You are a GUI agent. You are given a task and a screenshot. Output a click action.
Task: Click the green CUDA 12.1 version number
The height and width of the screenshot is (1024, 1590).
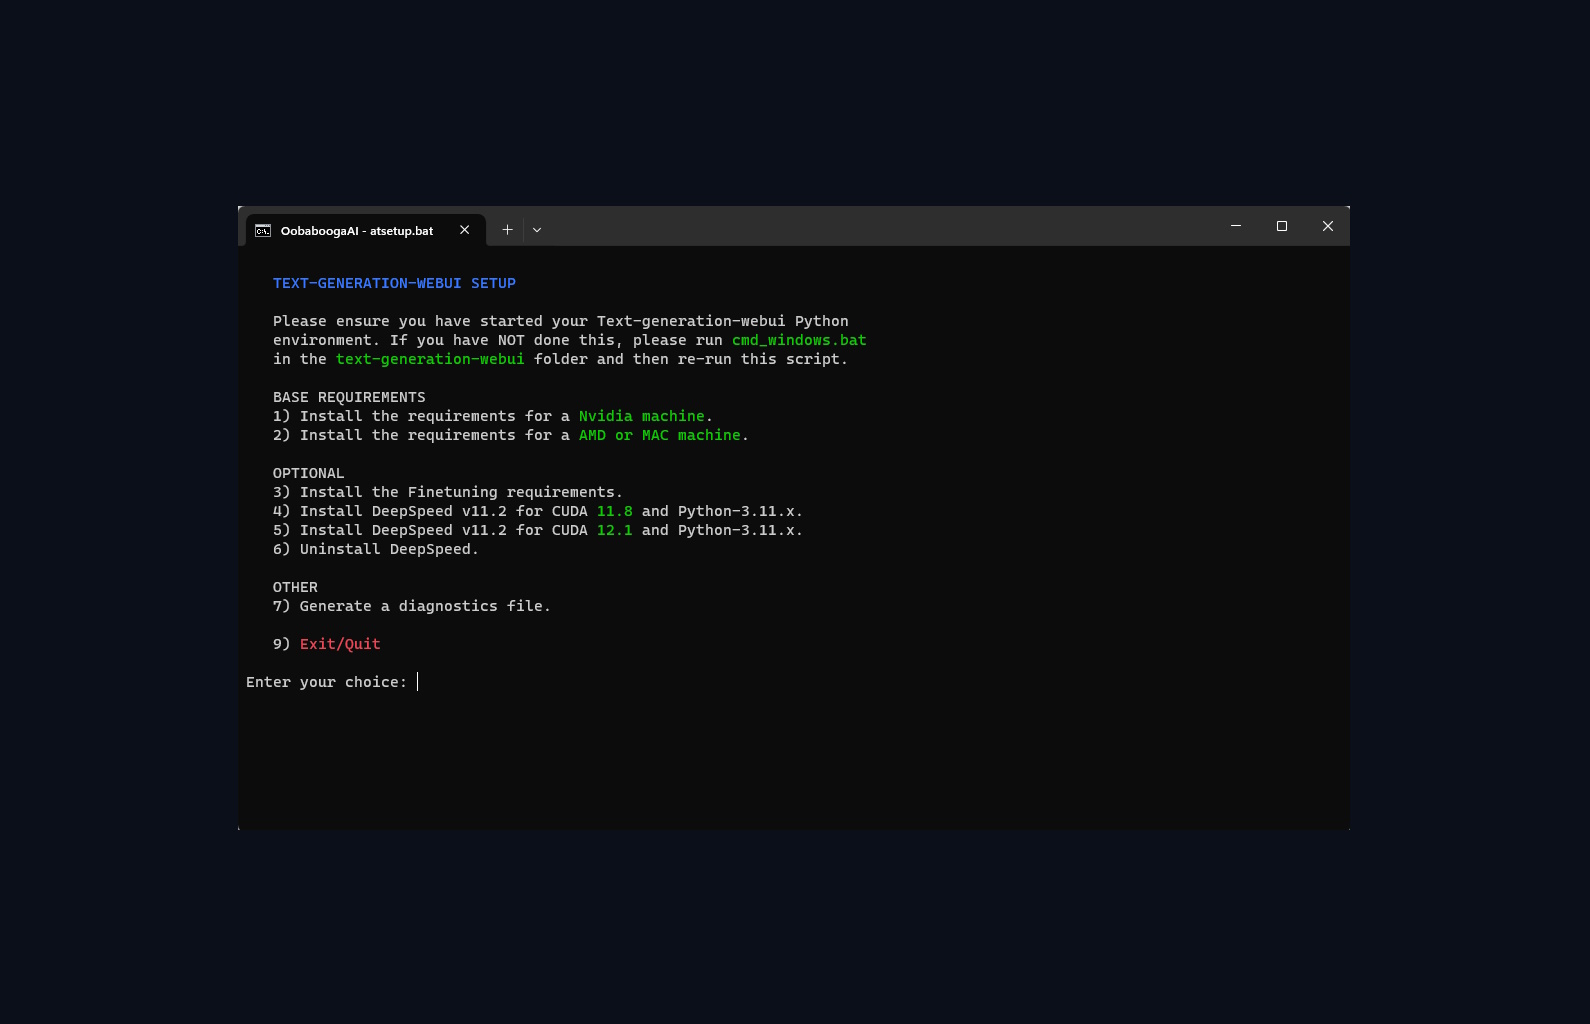click(x=615, y=530)
